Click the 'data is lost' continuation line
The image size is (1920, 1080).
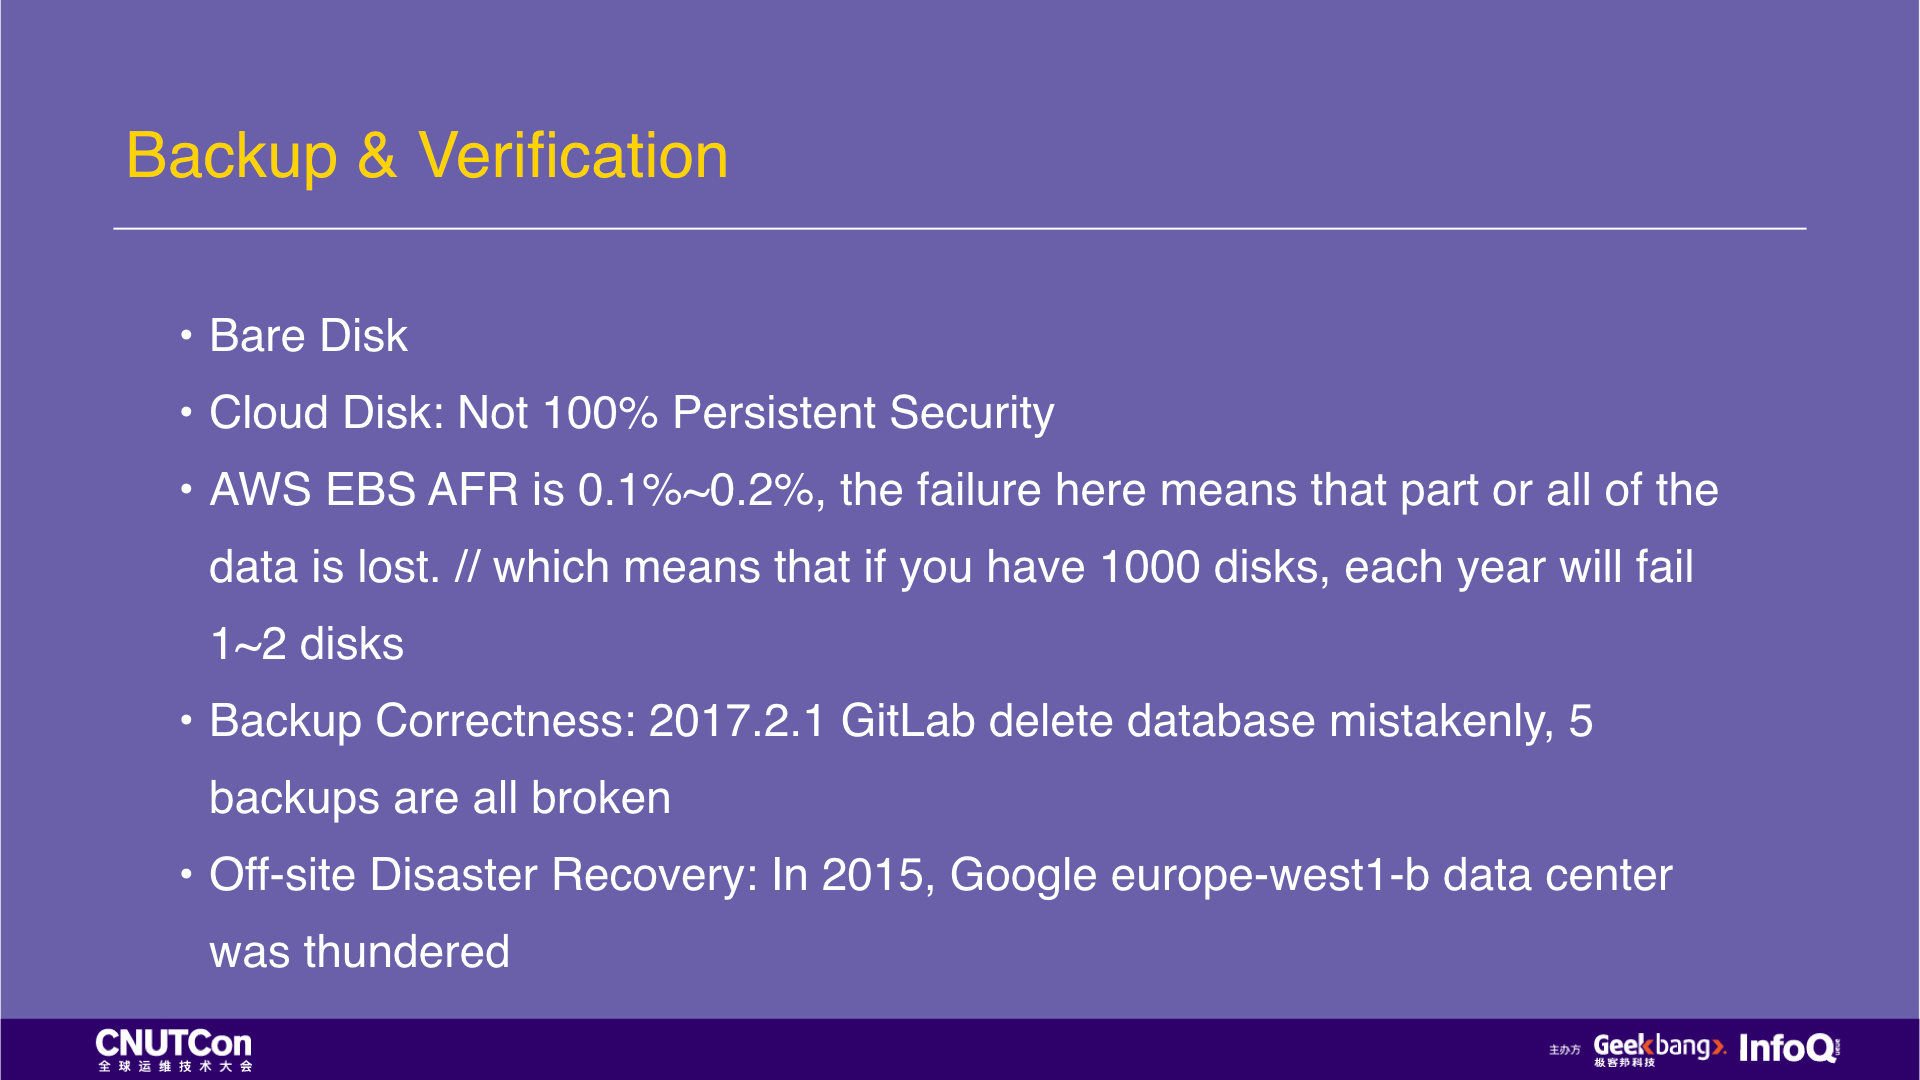coord(951,567)
